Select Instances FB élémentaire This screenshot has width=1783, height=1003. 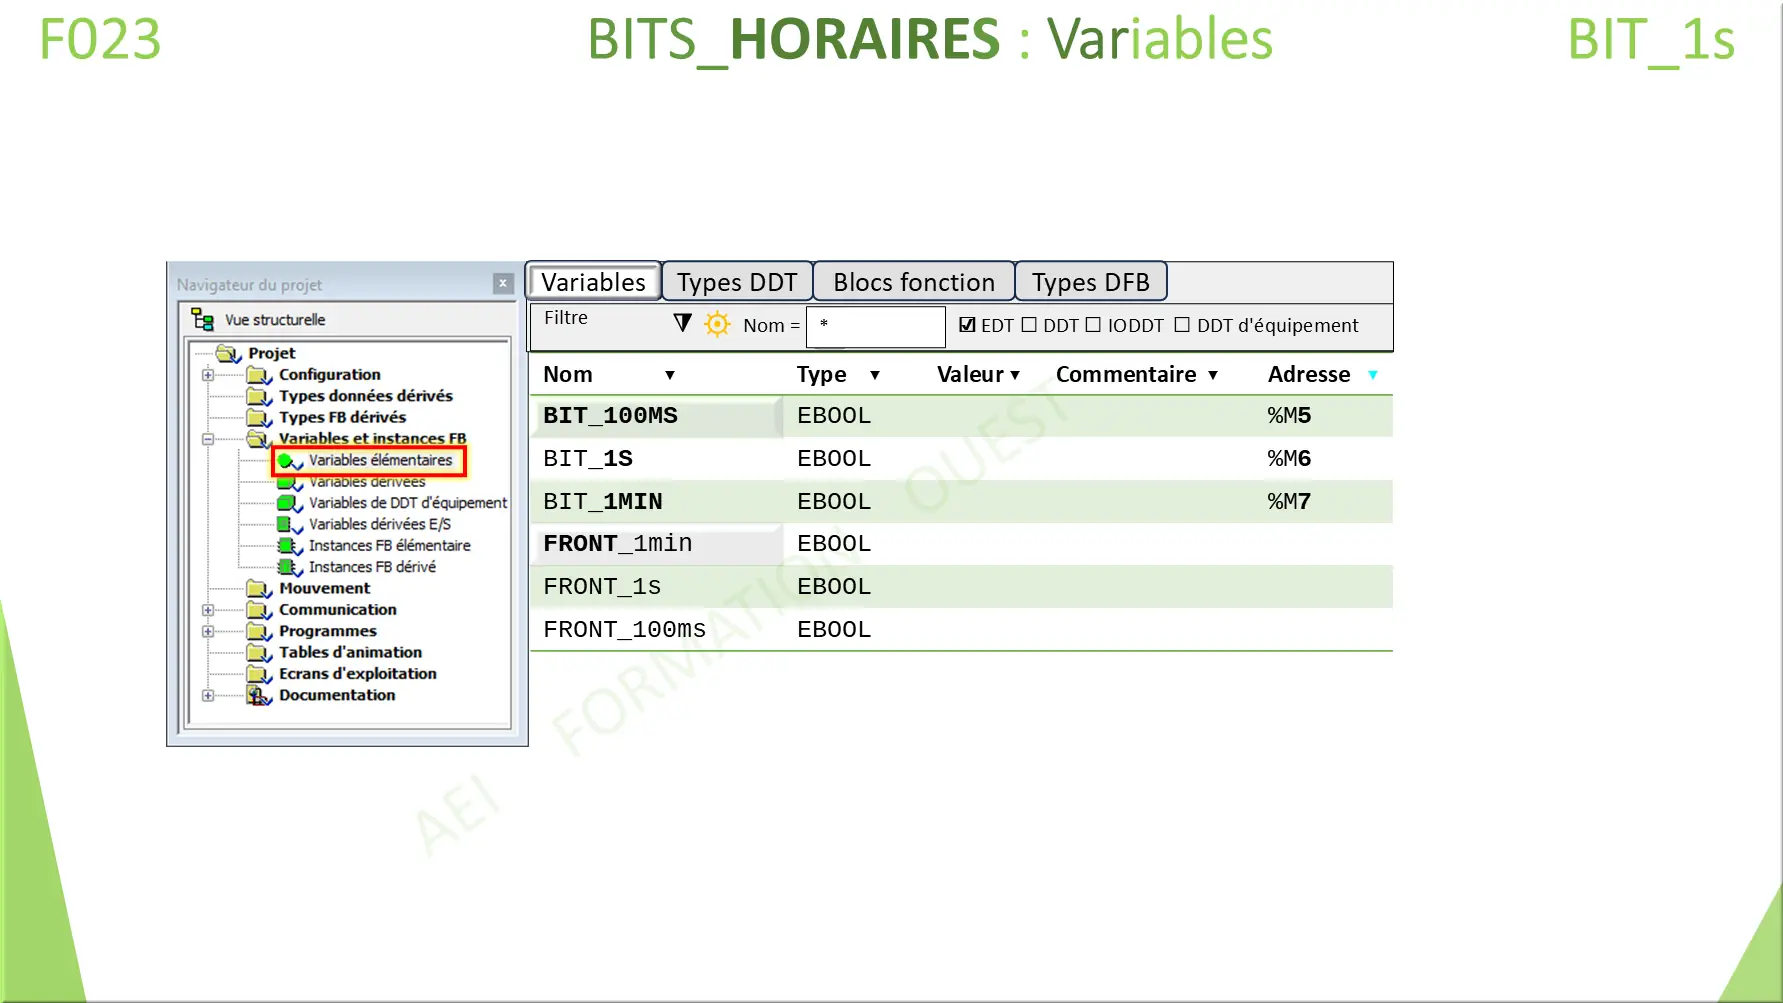389,545
